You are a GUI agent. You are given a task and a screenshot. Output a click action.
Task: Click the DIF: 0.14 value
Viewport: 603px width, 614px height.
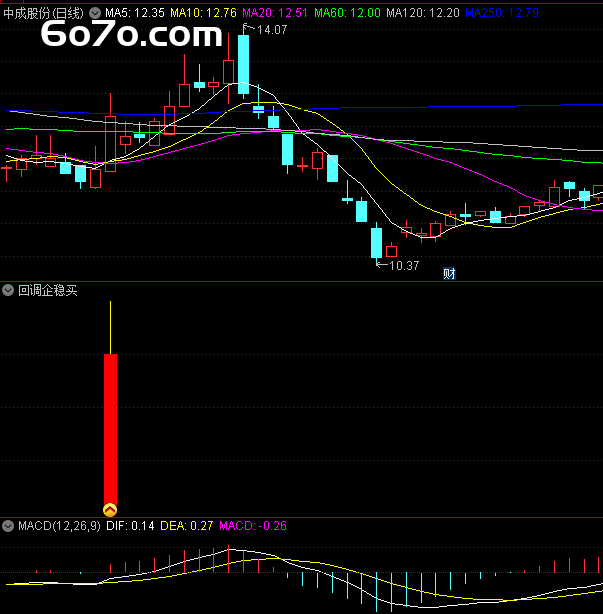point(130,526)
